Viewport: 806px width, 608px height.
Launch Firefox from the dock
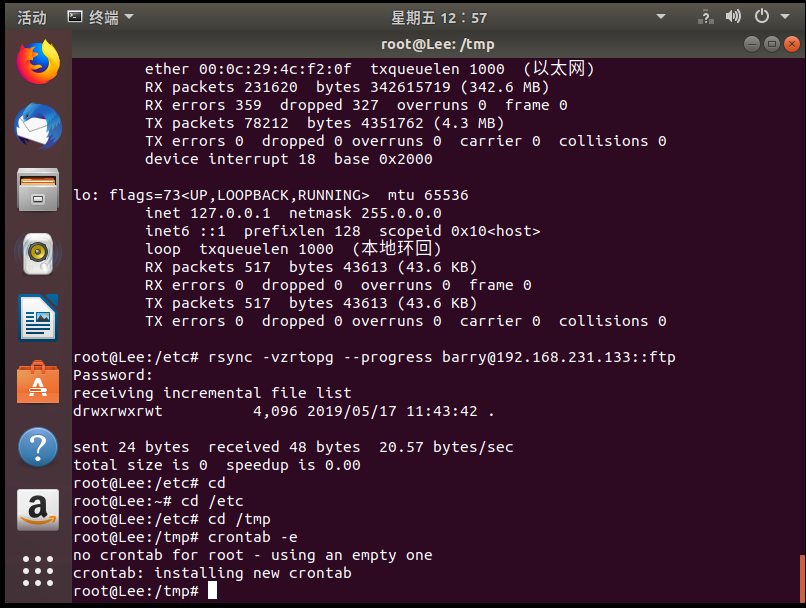click(38, 64)
